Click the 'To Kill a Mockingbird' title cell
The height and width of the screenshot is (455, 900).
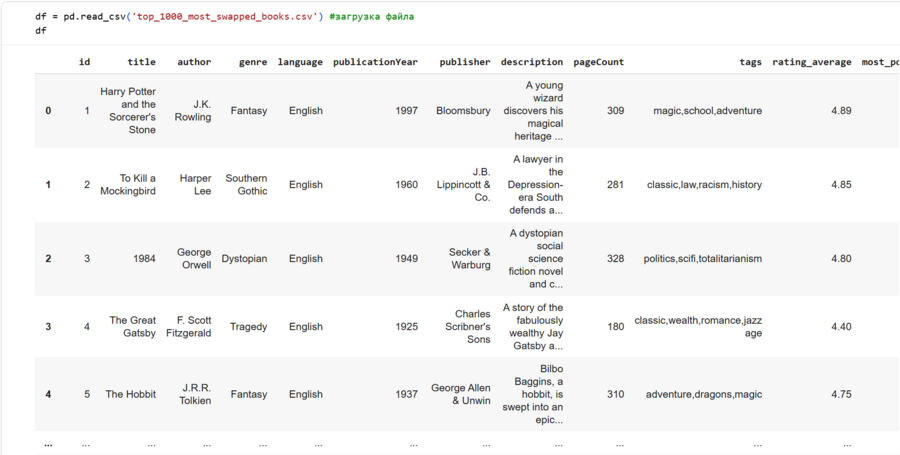point(128,185)
